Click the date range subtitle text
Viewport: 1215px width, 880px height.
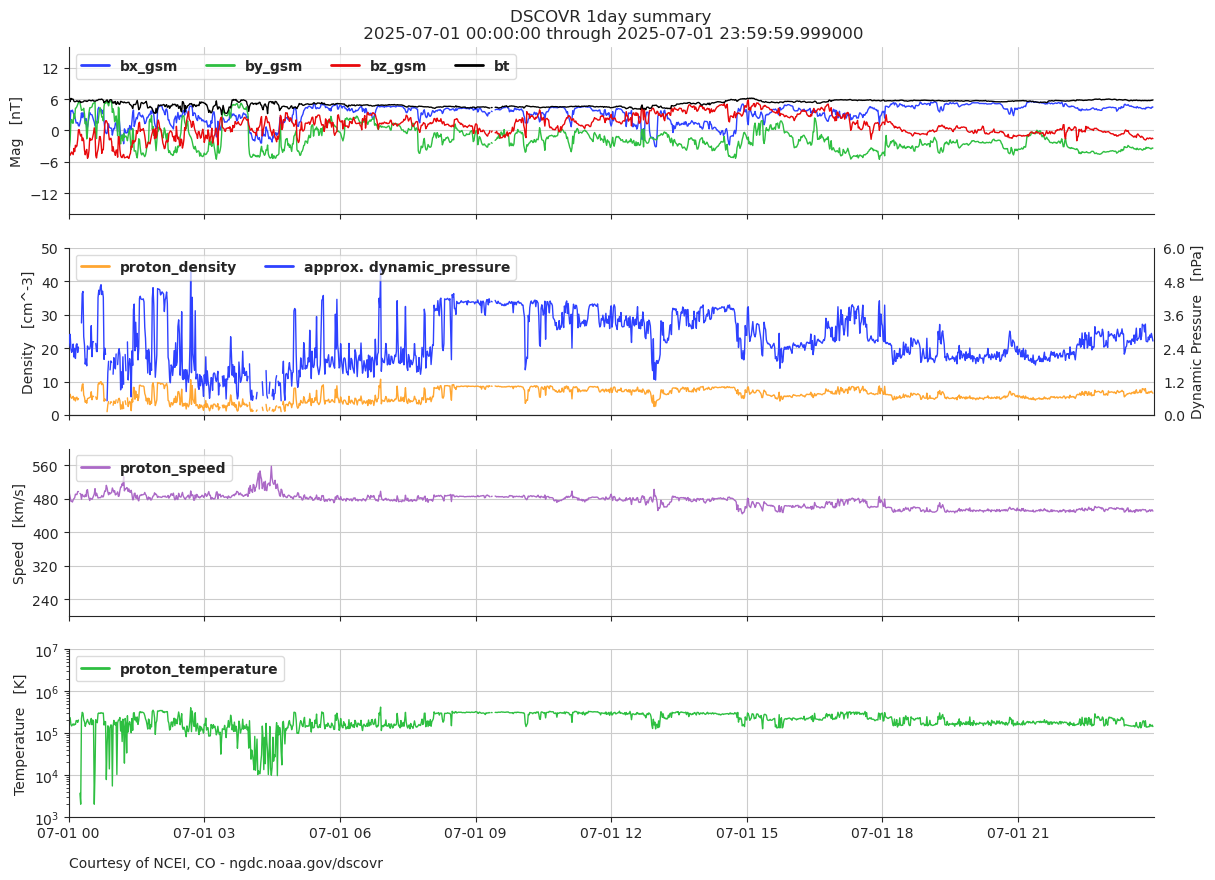coord(612,34)
